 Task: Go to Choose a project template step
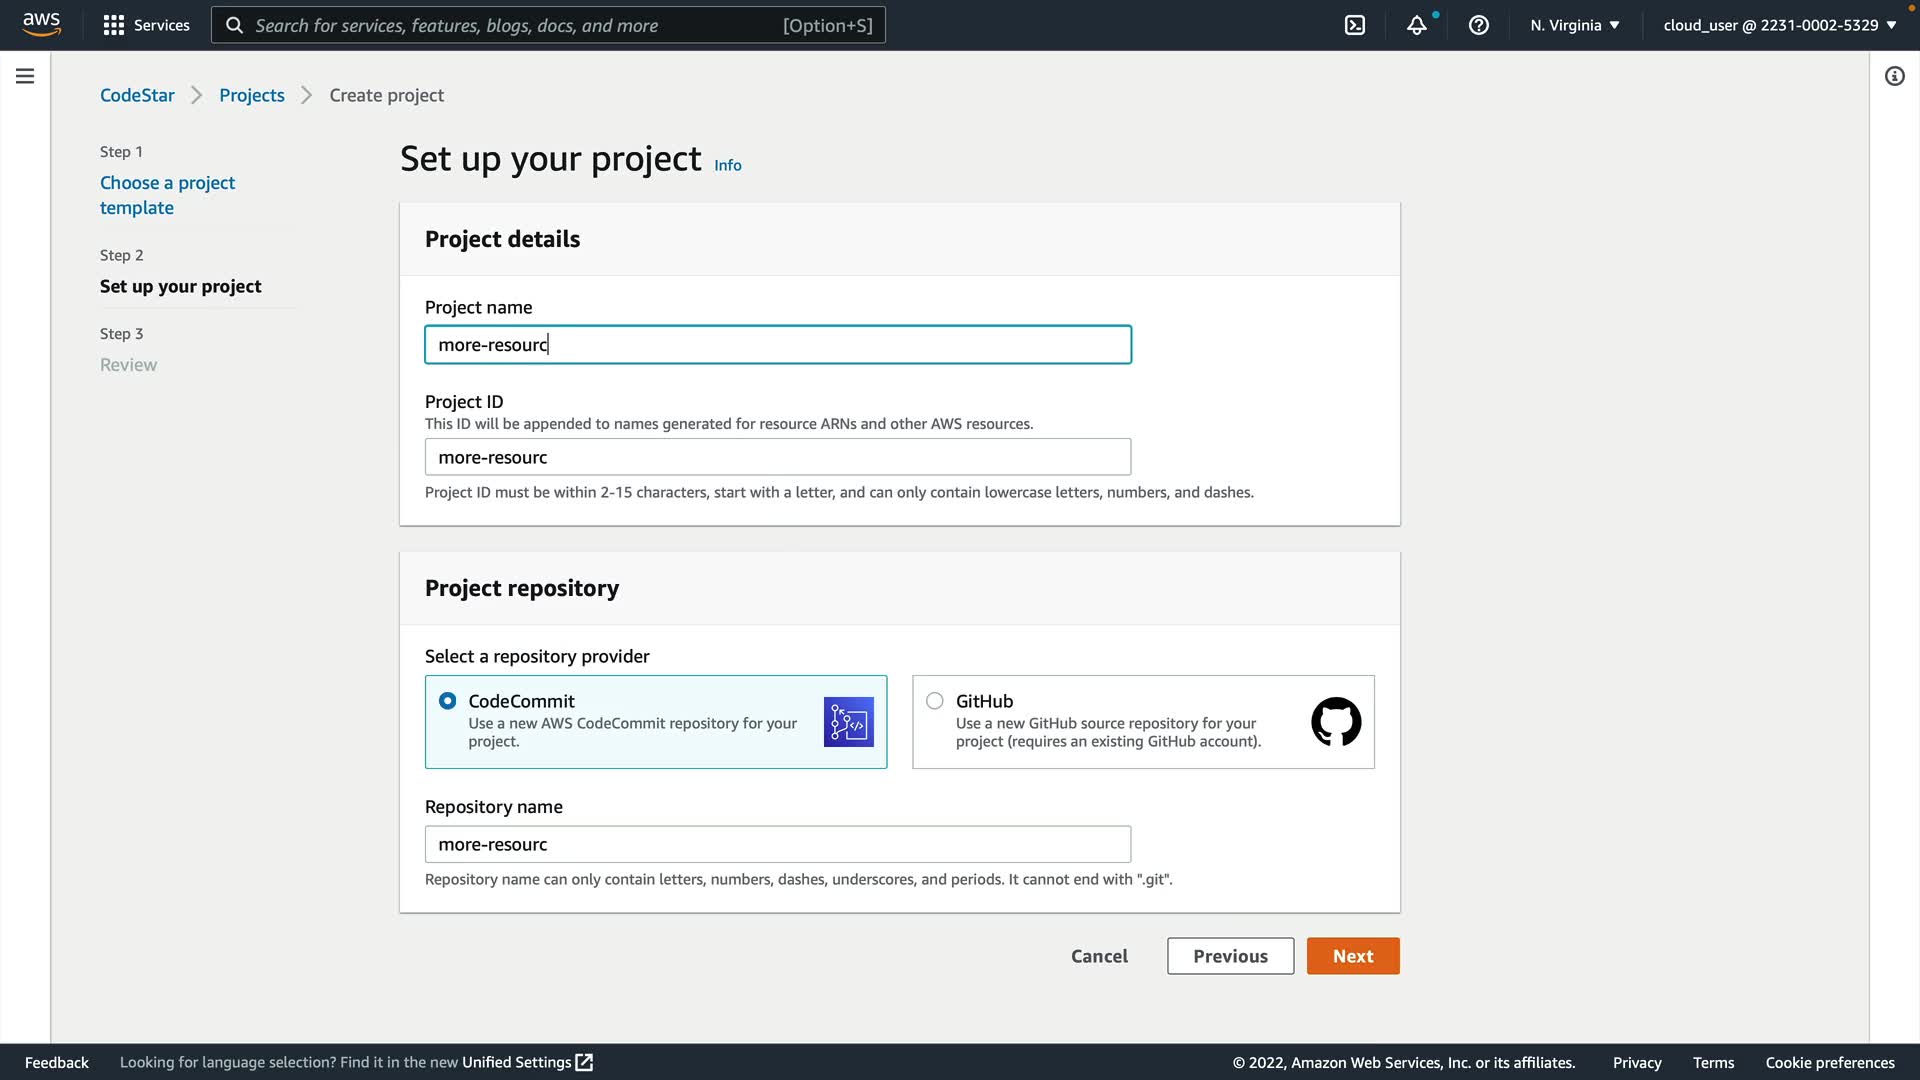click(167, 195)
